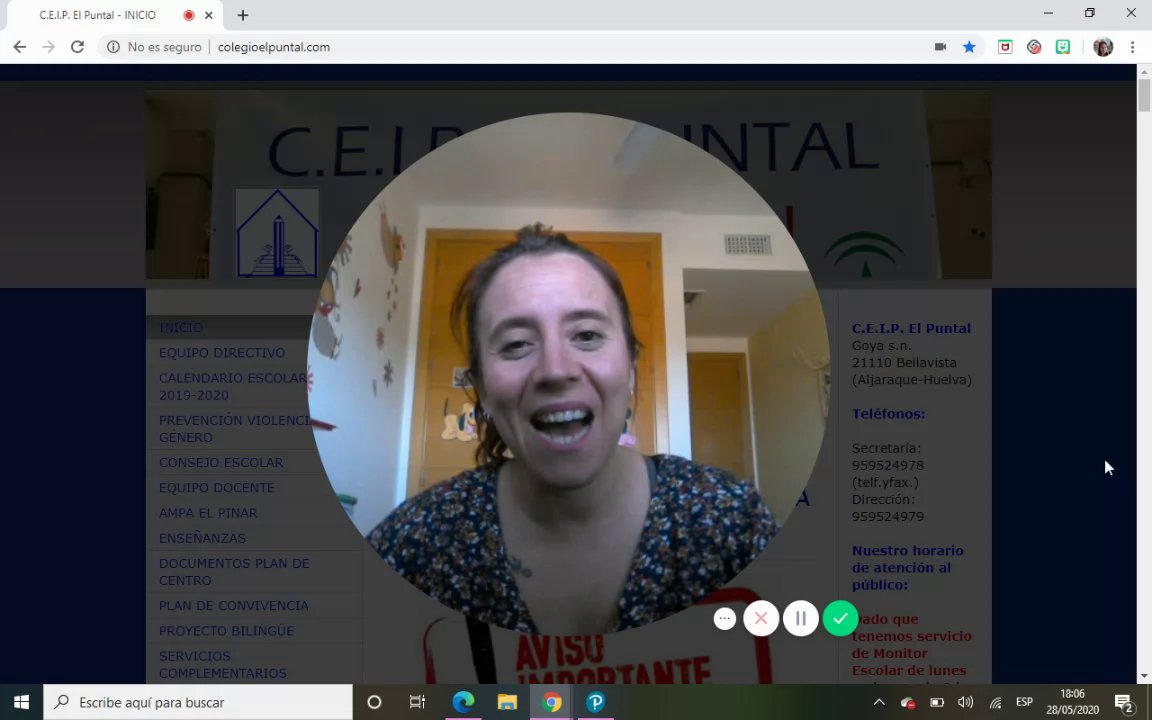Click 'Nuestro horario de atención al público' heading
Image resolution: width=1152 pixels, height=720 pixels.
coord(907,567)
